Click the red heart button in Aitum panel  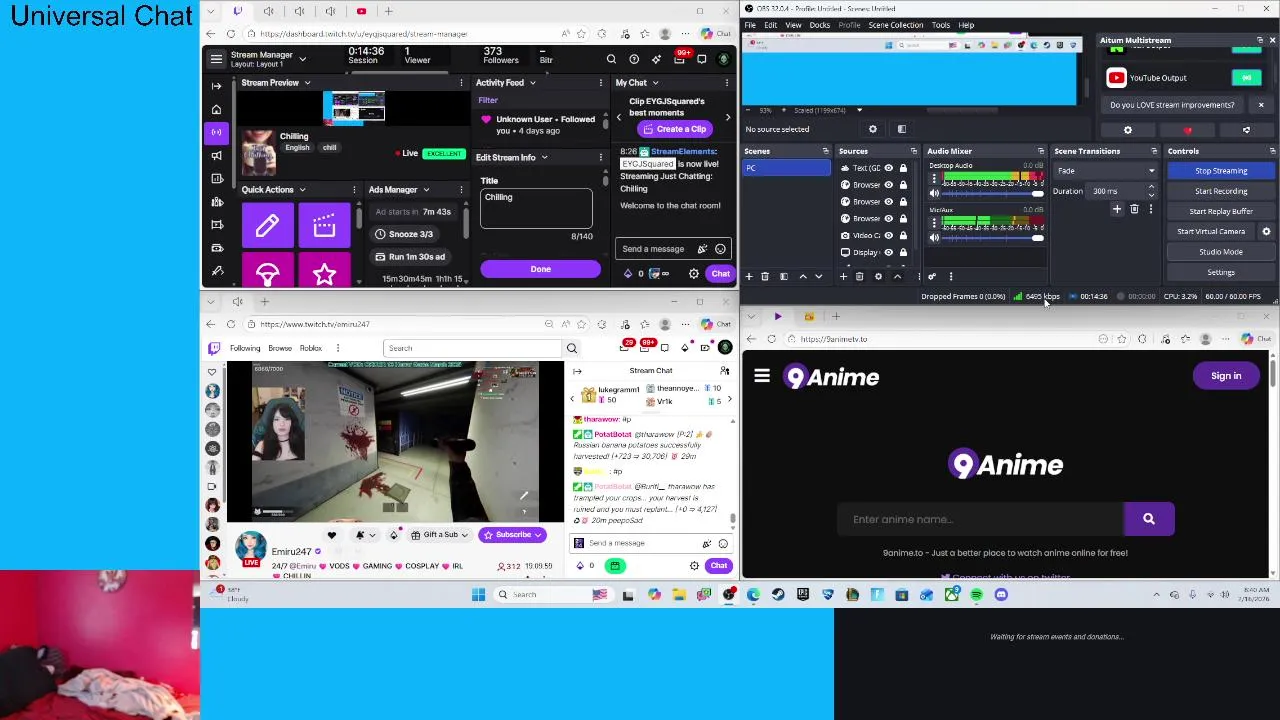[x=1187, y=130]
